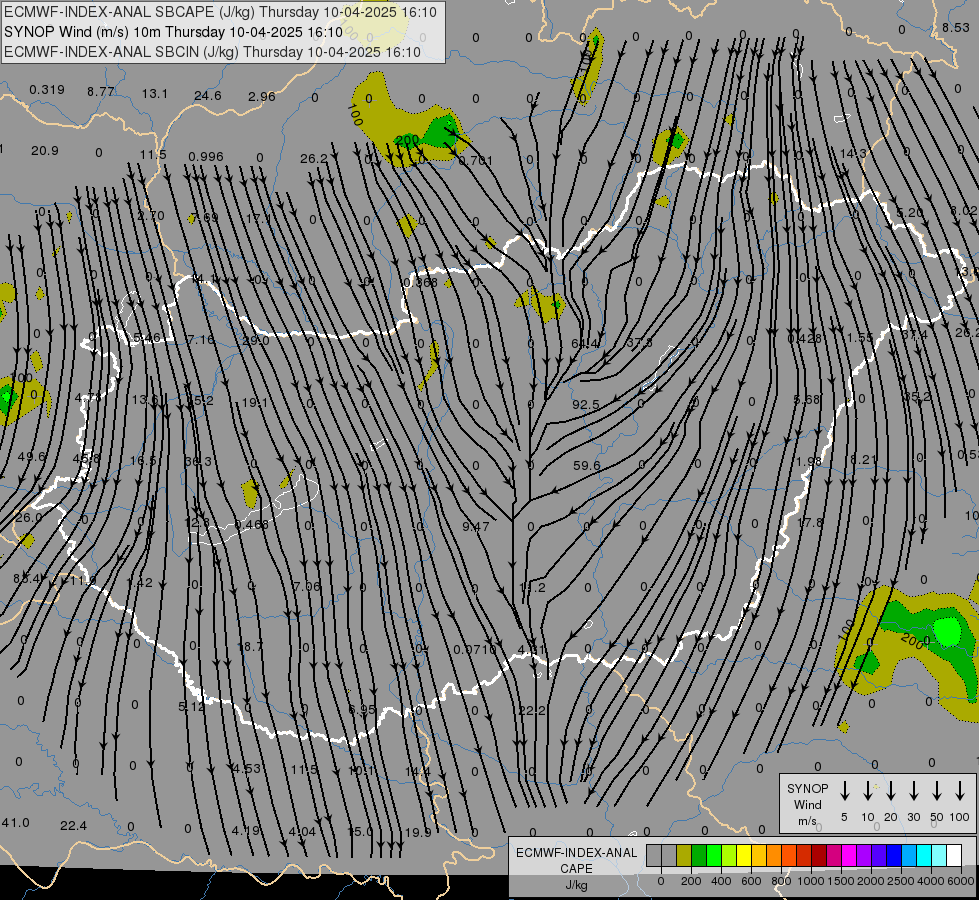Click the map value '37.3'
Viewport: 979px width, 900px height.
[x=639, y=343]
